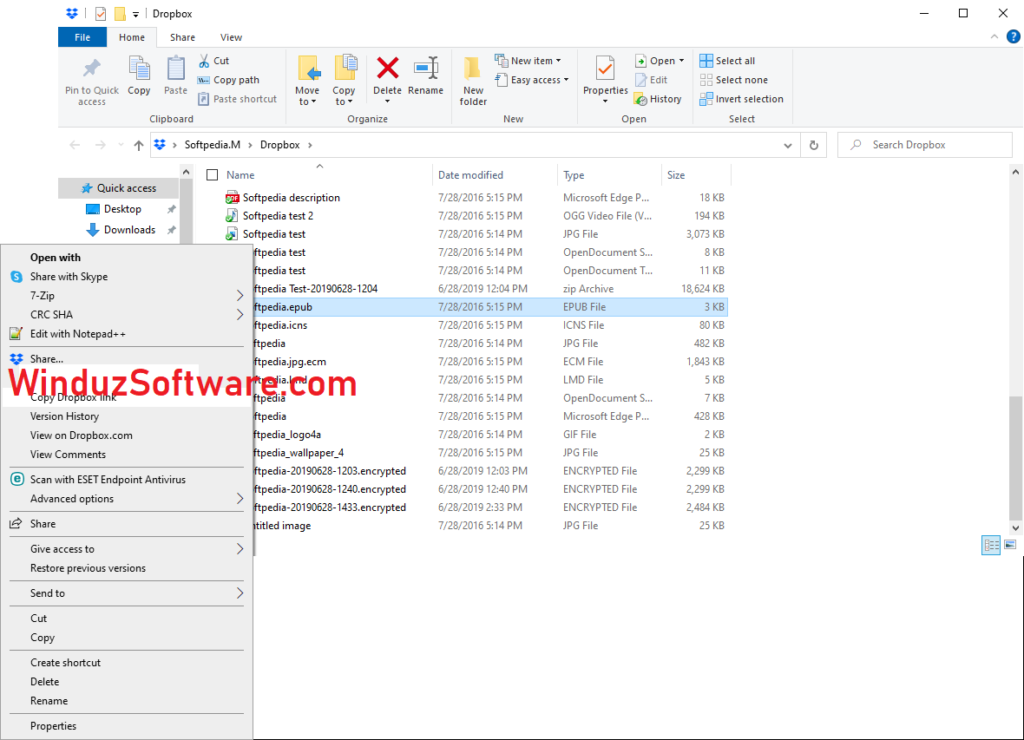
Task: Expand address bar history dropdown
Action: point(788,145)
